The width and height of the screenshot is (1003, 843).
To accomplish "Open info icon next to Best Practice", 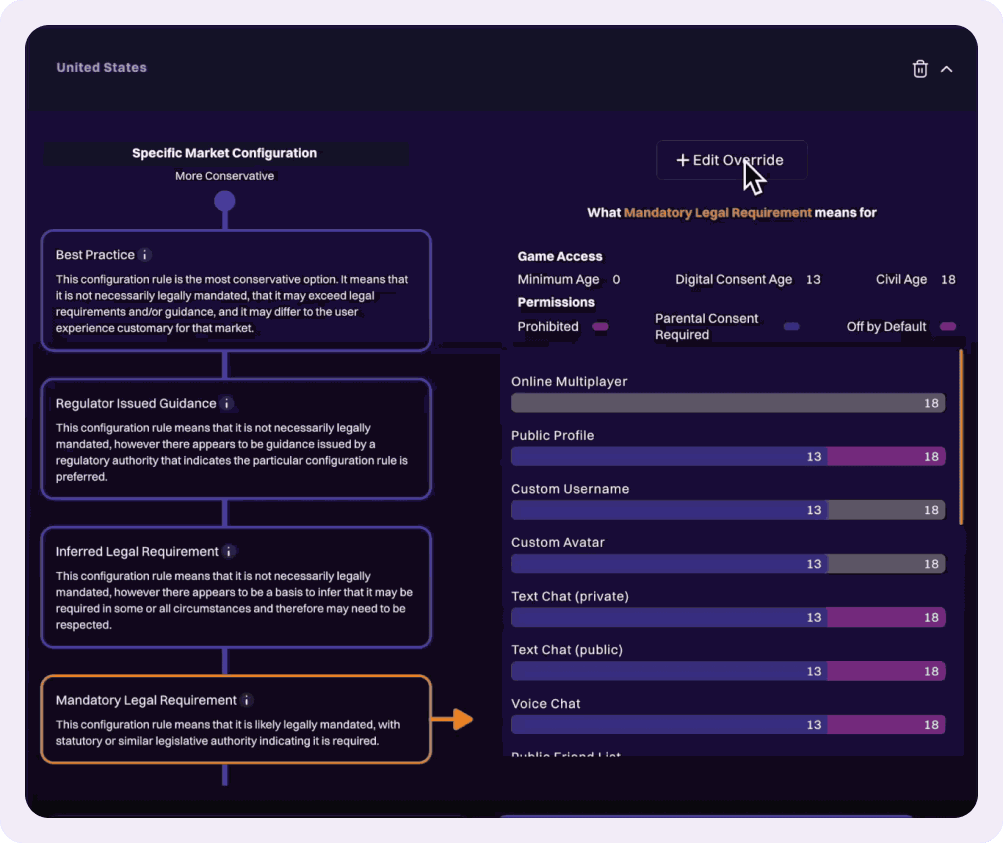I will point(145,255).
